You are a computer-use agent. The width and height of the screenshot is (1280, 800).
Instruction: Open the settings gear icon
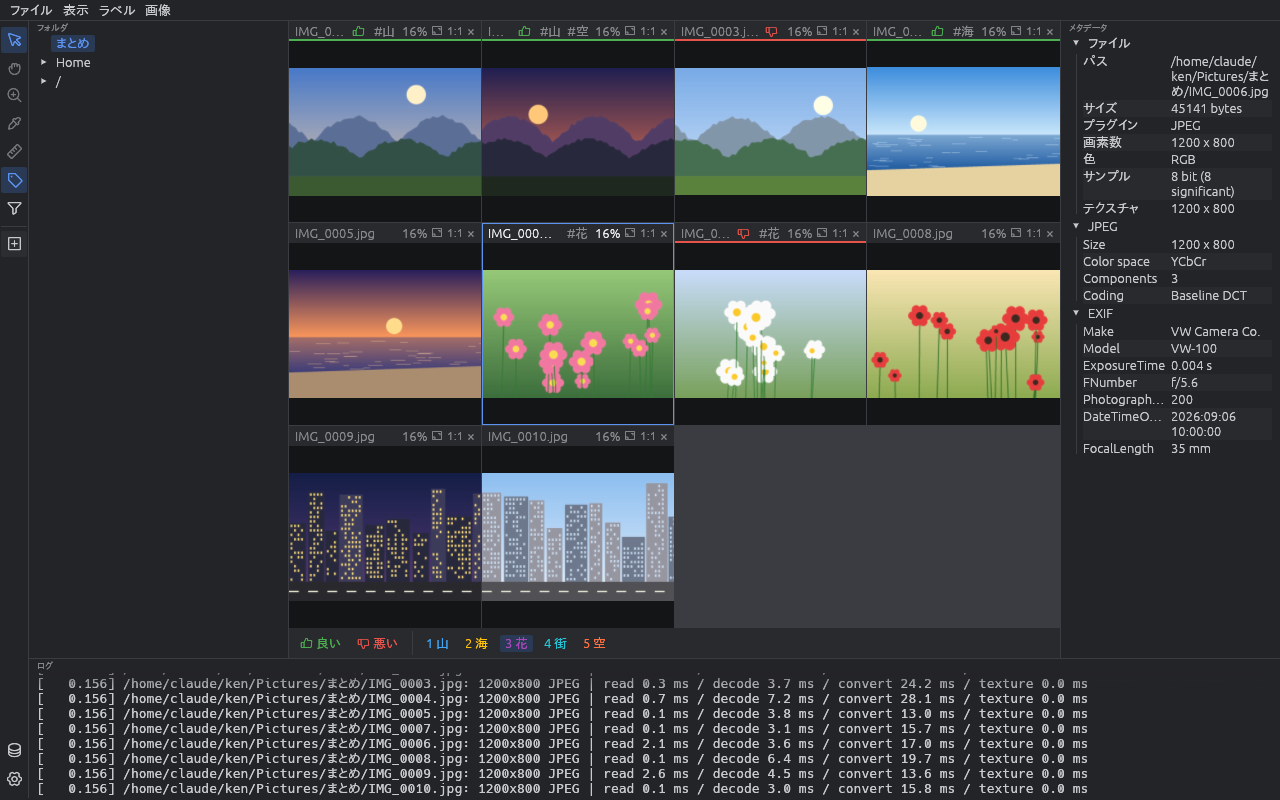pos(14,778)
